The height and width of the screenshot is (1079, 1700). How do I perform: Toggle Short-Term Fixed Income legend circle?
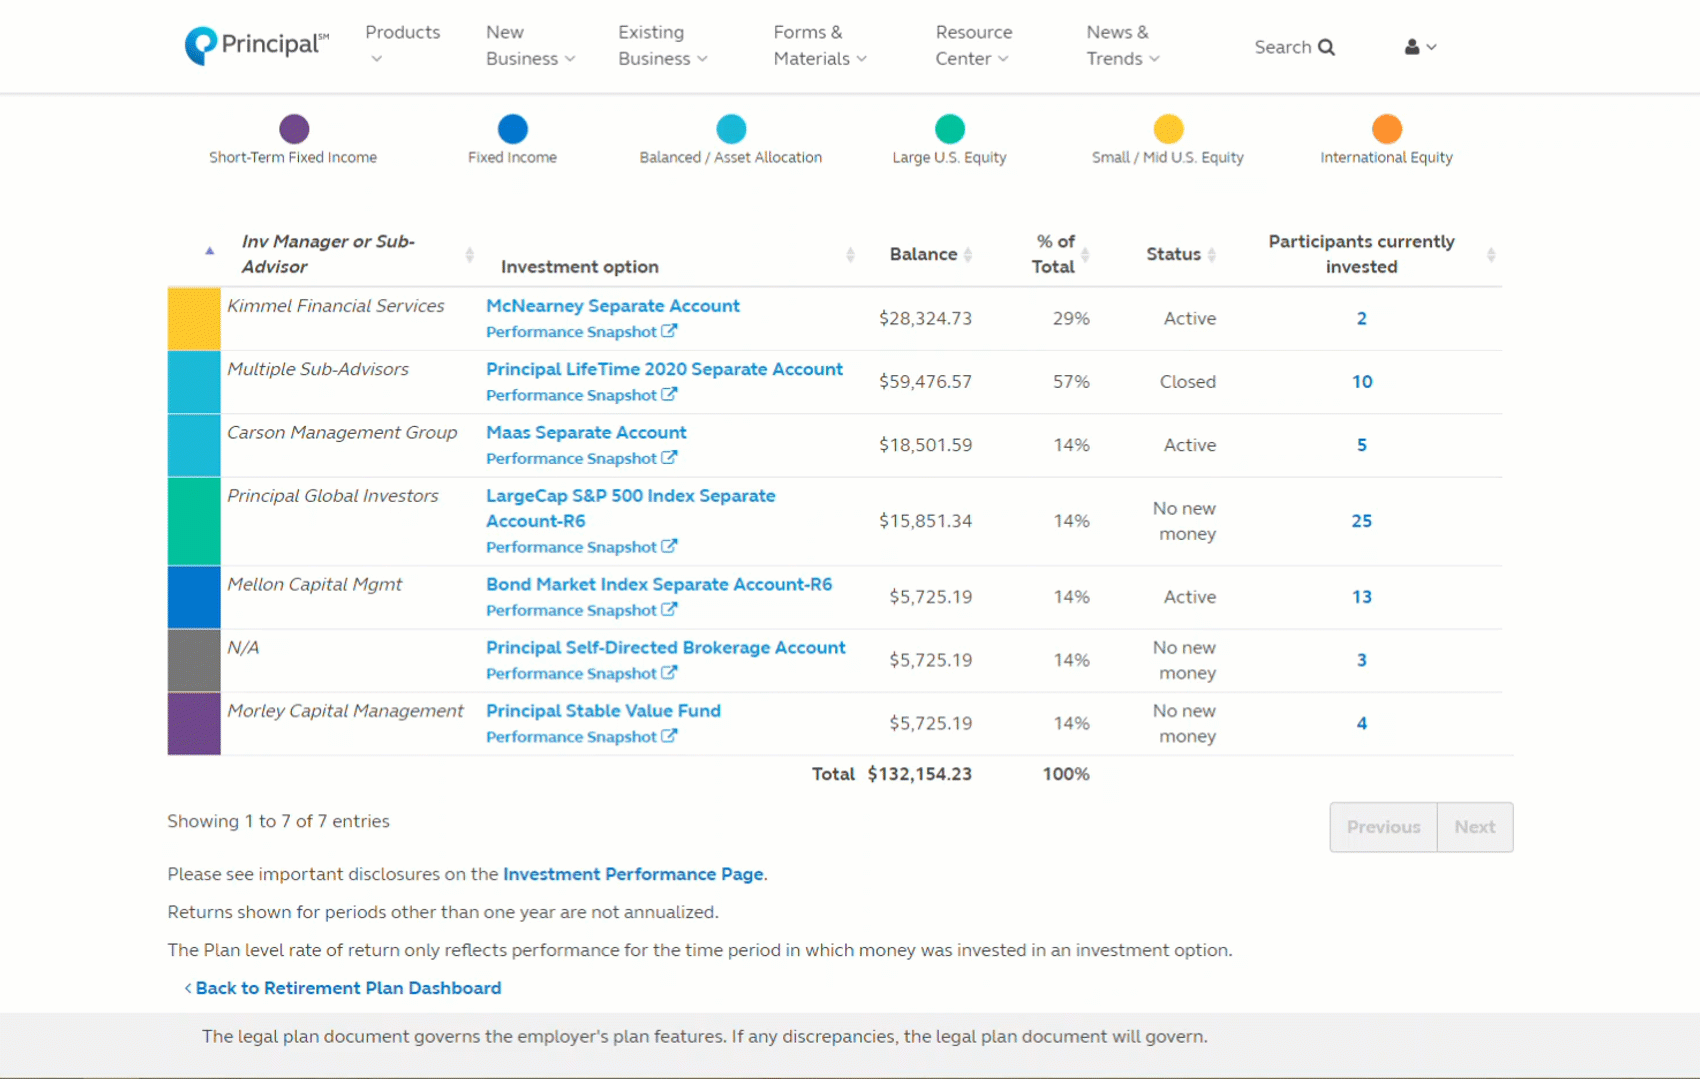294,129
